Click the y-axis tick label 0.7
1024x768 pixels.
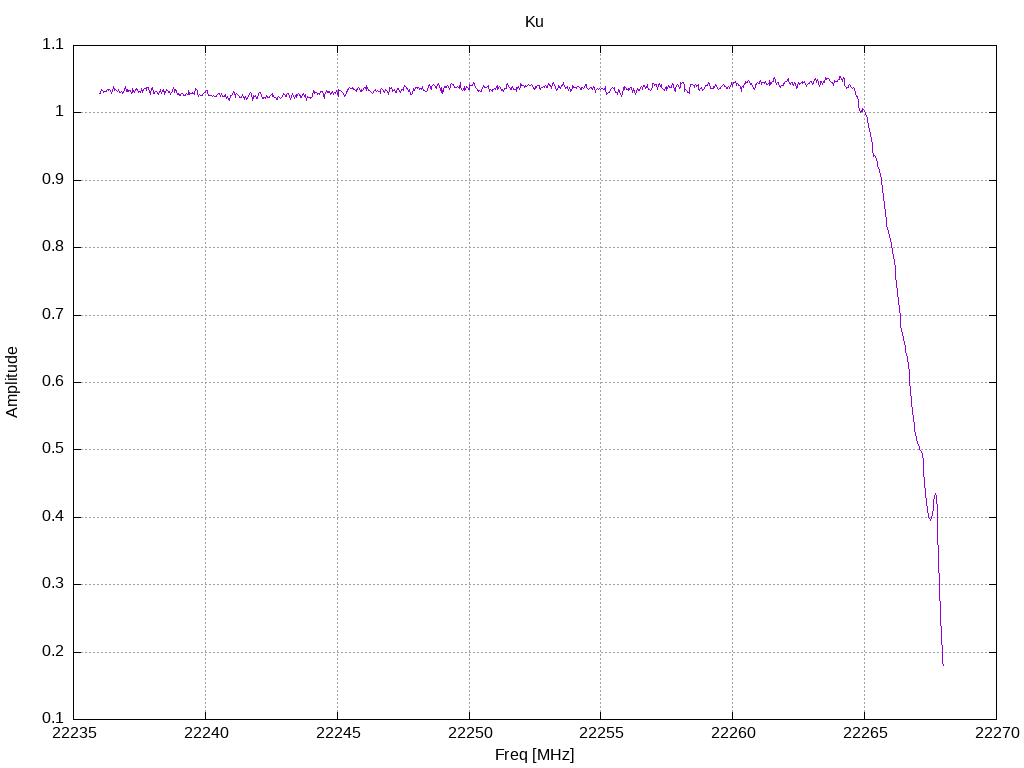click(53, 314)
